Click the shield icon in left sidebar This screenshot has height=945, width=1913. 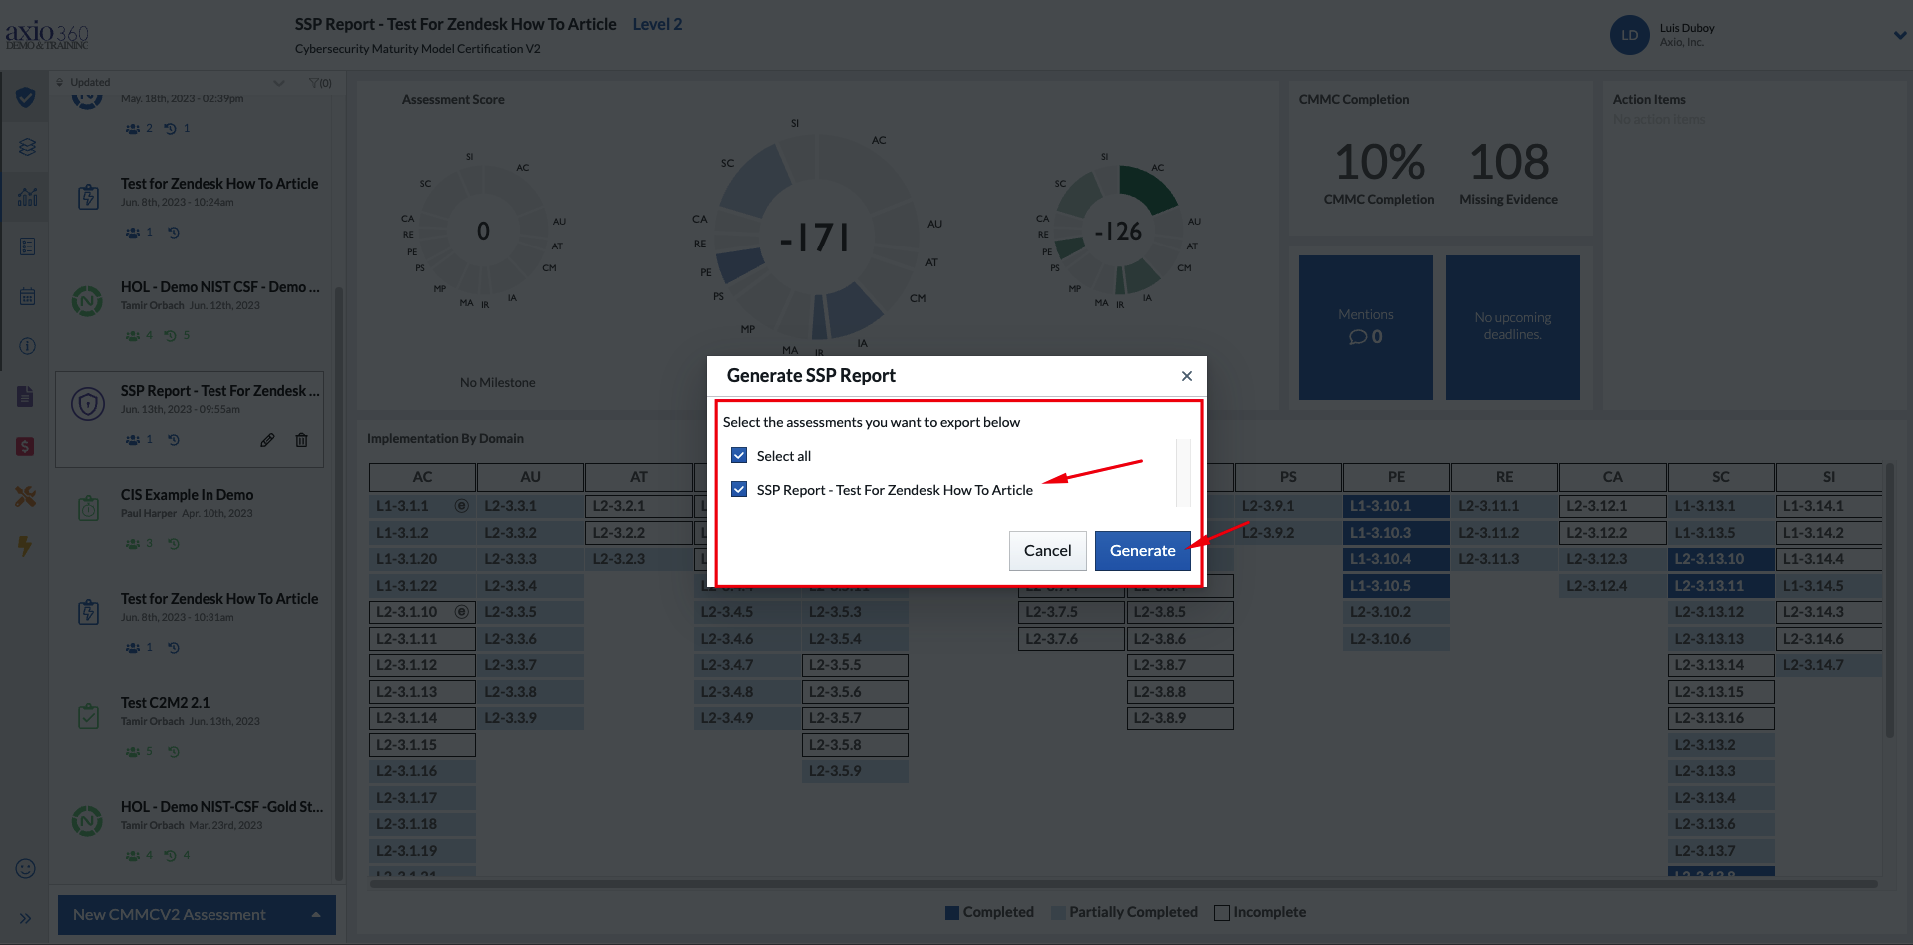point(26,97)
